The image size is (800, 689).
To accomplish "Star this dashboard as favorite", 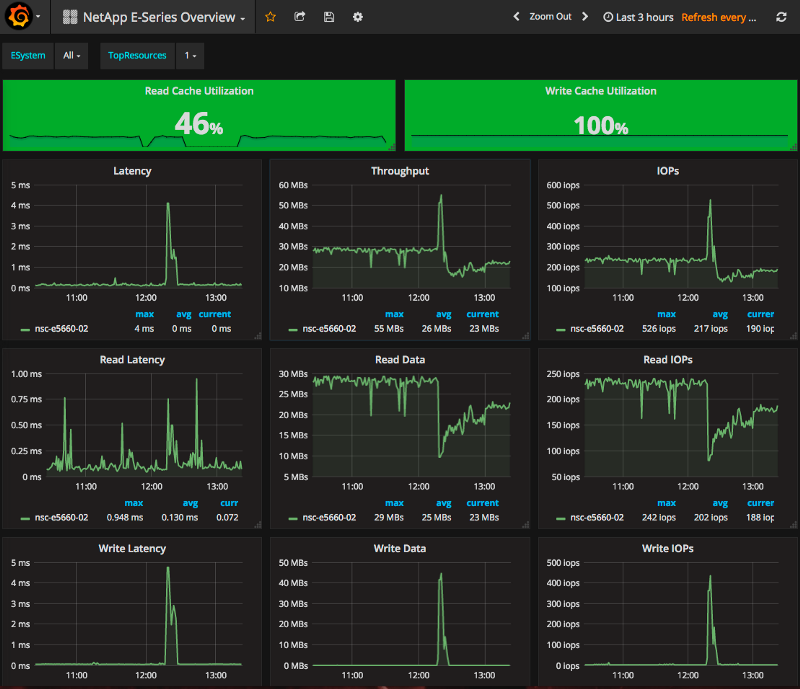I will (x=270, y=17).
